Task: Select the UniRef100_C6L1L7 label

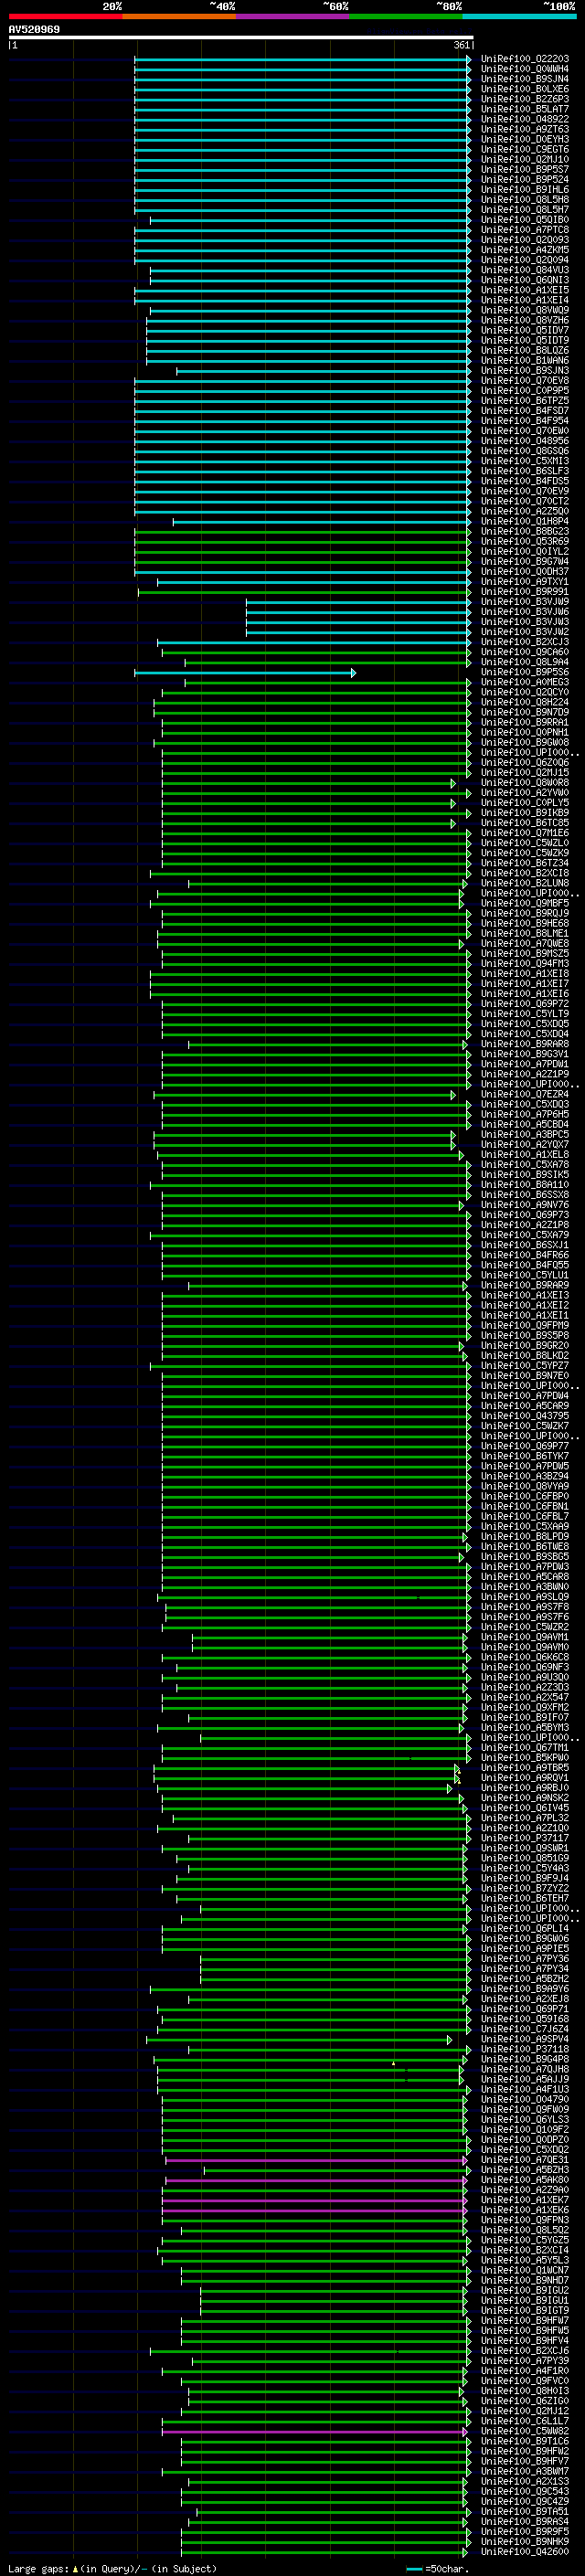Action: coord(525,2421)
